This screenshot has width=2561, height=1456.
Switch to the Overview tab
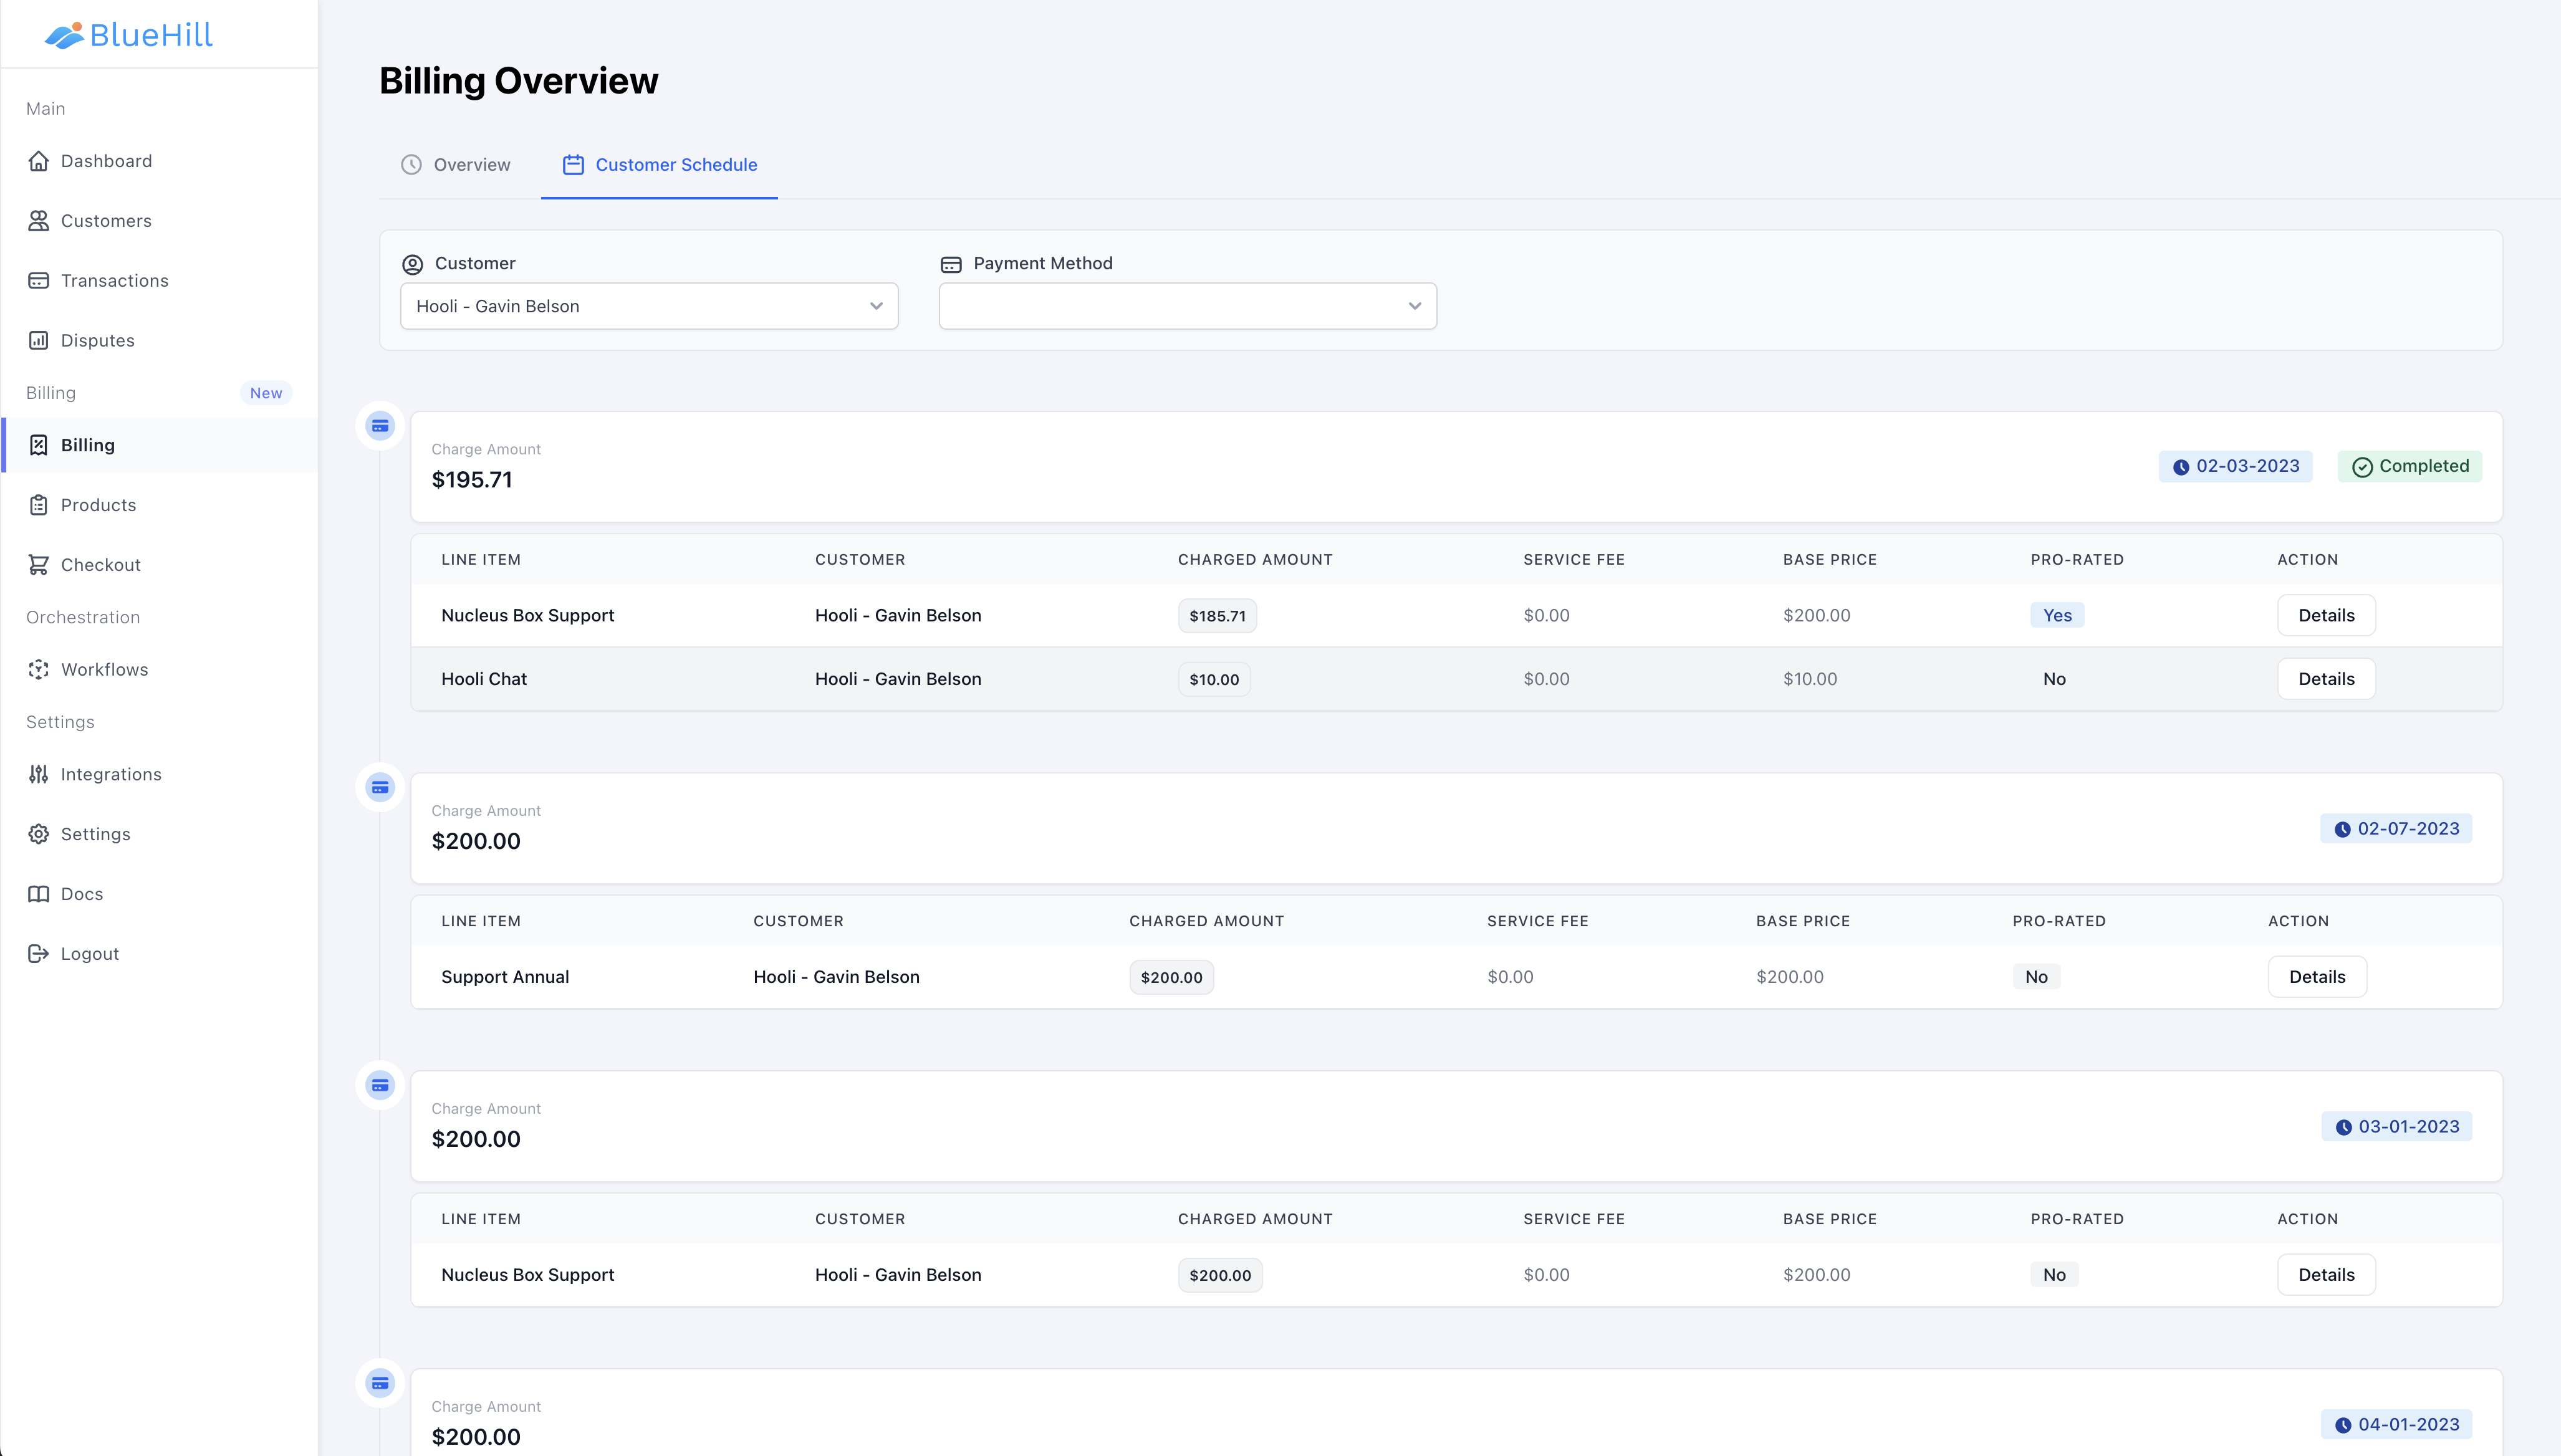[456, 165]
